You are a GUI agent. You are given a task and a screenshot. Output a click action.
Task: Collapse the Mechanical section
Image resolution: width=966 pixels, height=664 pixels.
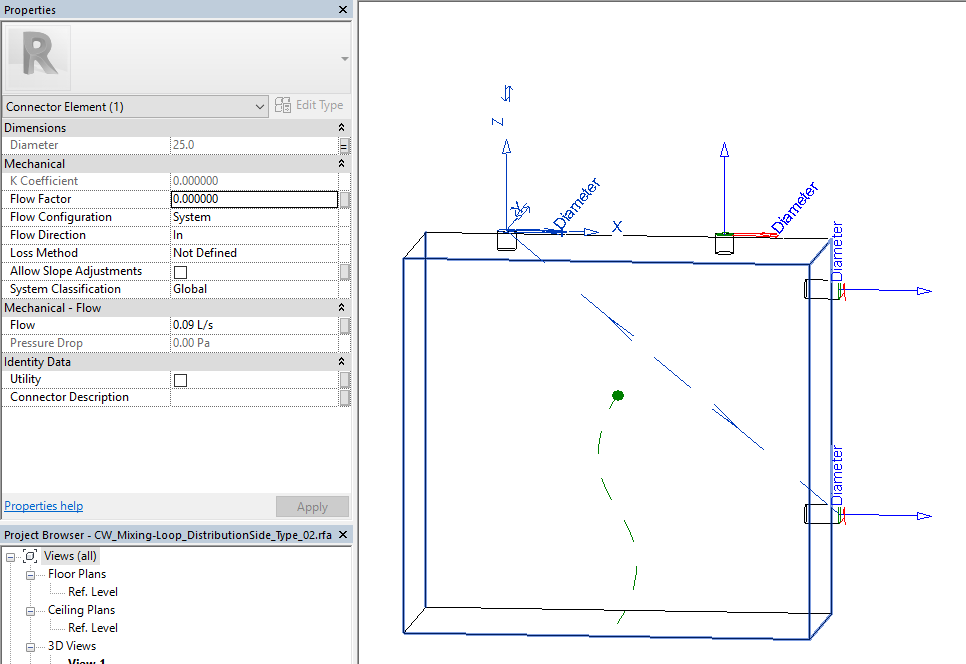(340, 163)
